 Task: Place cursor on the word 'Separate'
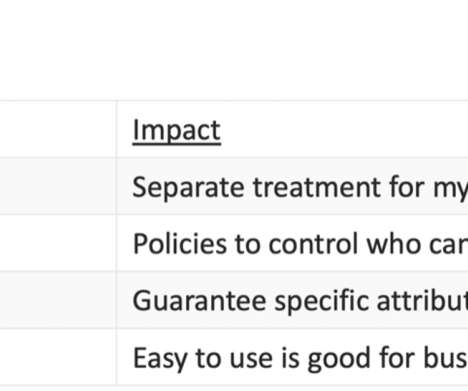pyautogui.click(x=188, y=188)
